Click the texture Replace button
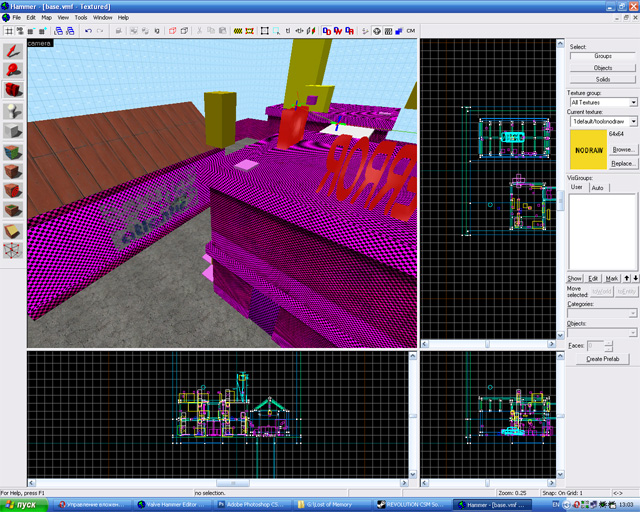640x512 pixels. [x=623, y=163]
